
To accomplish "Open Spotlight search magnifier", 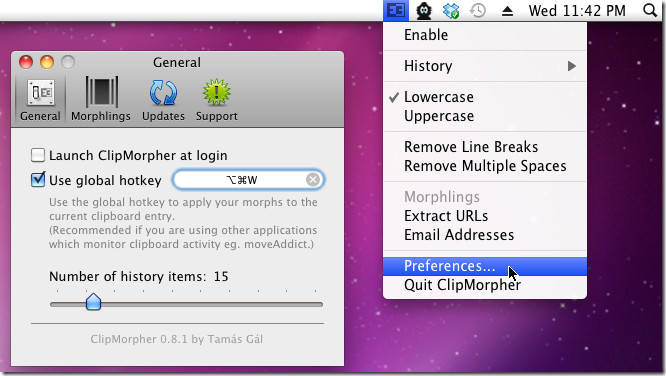I will (x=650, y=10).
